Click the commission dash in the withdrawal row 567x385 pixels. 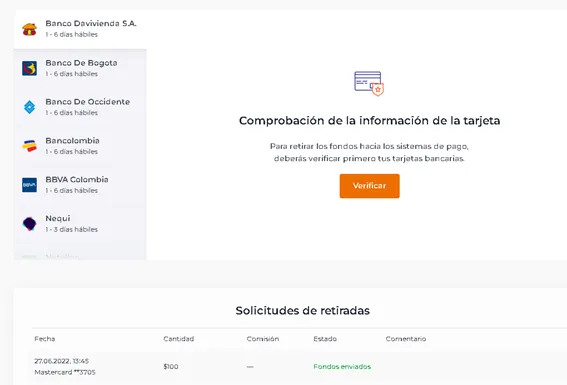click(x=250, y=367)
